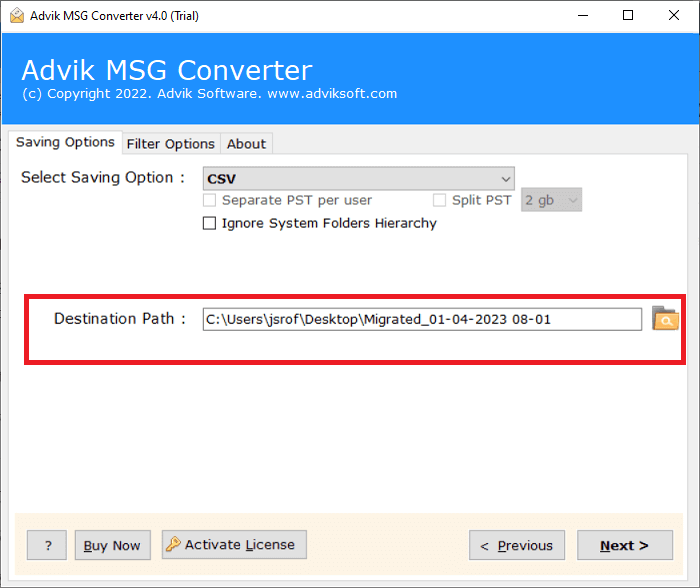Go back with the Previous button
700x588 pixels.
[517, 545]
